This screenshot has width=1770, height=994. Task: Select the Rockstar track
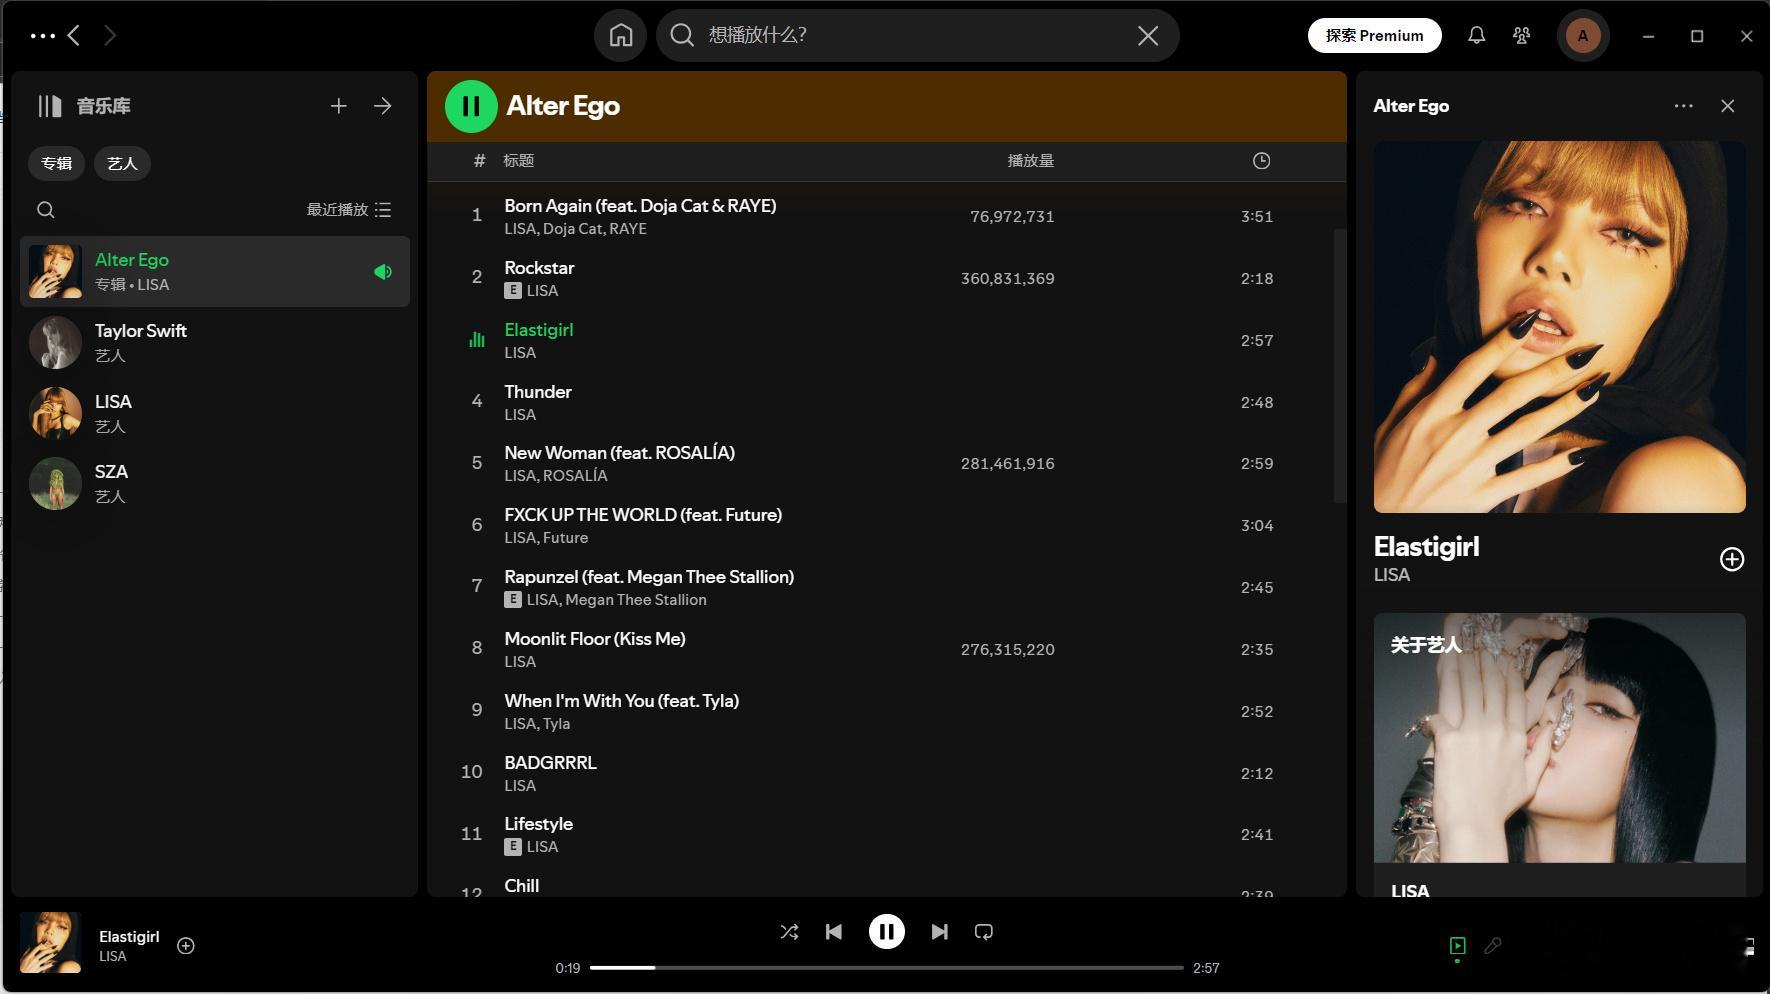pyautogui.click(x=887, y=278)
